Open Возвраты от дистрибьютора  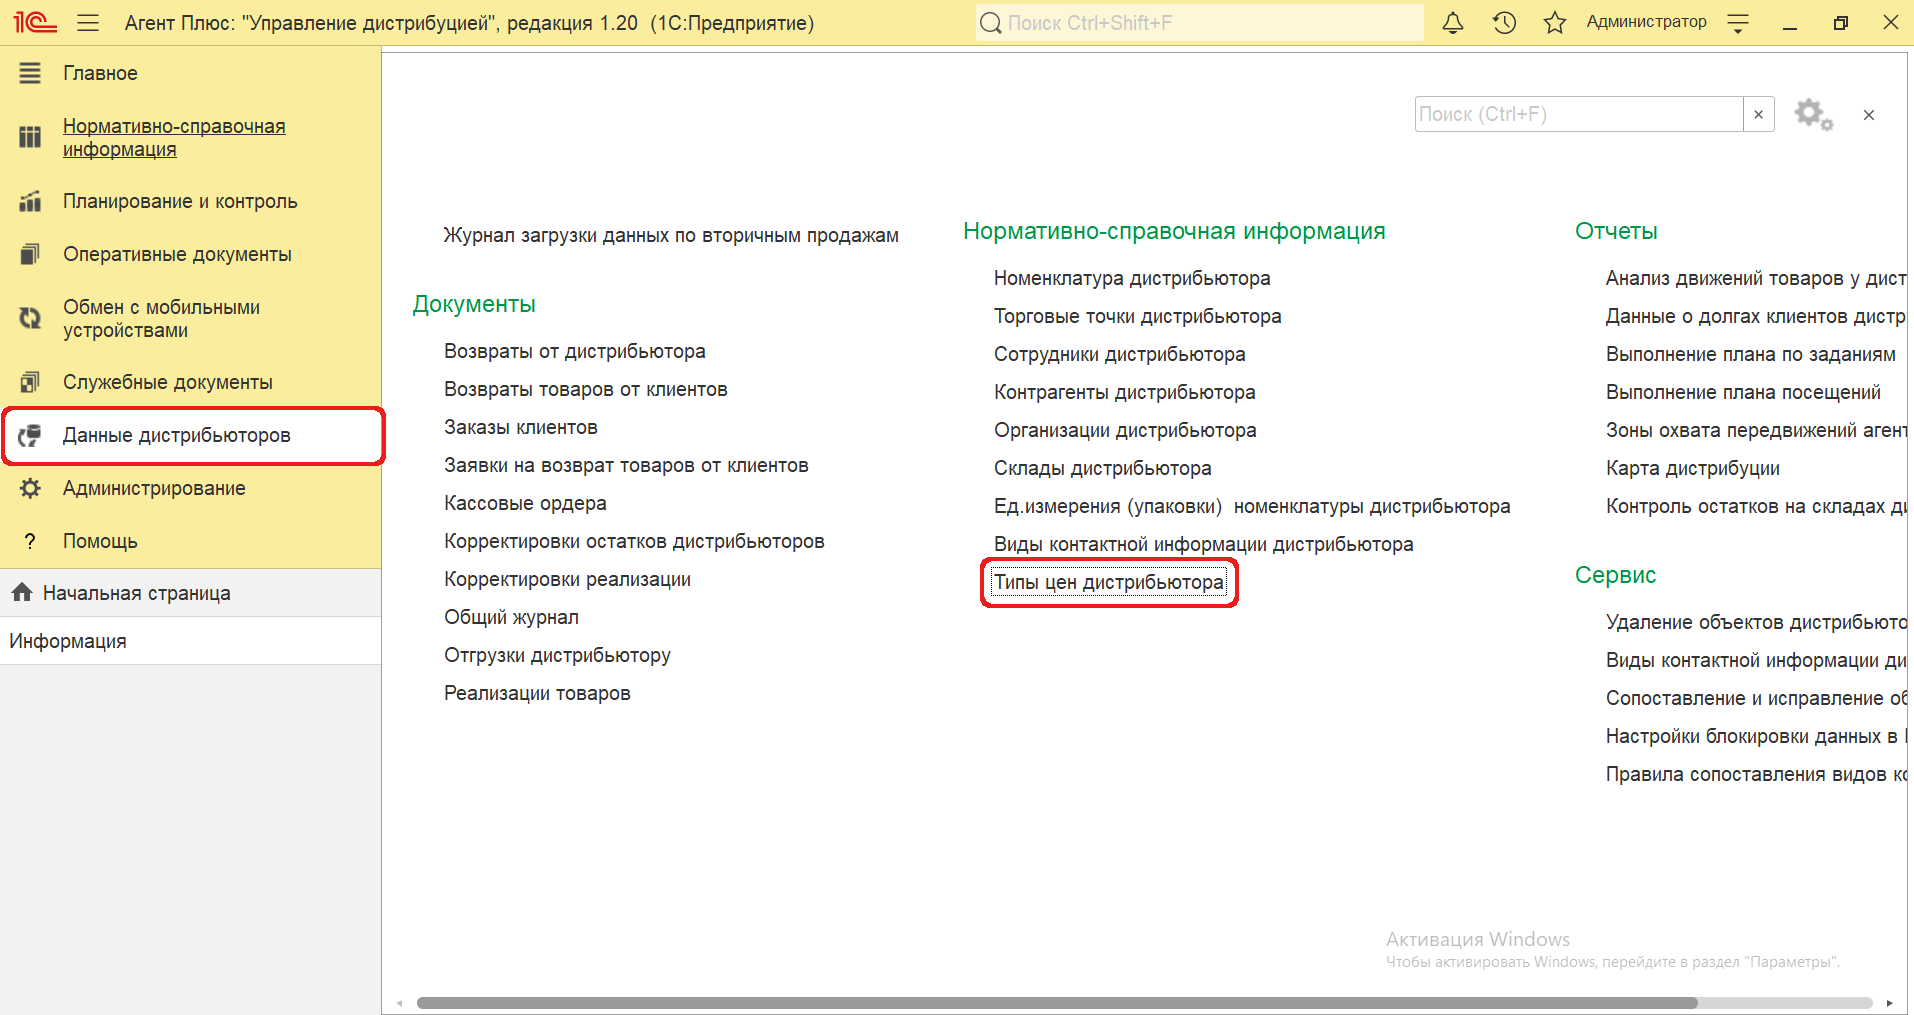575,351
